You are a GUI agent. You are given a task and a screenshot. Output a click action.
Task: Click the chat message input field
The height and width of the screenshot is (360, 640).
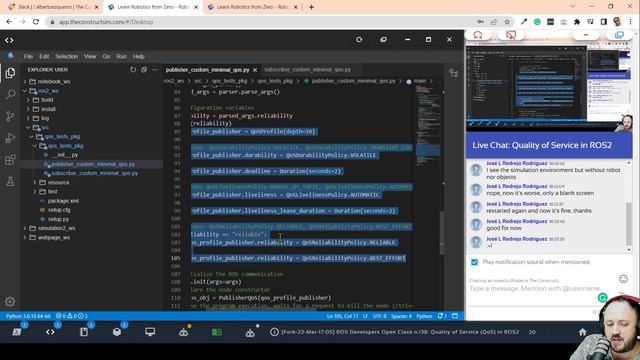click(535, 289)
